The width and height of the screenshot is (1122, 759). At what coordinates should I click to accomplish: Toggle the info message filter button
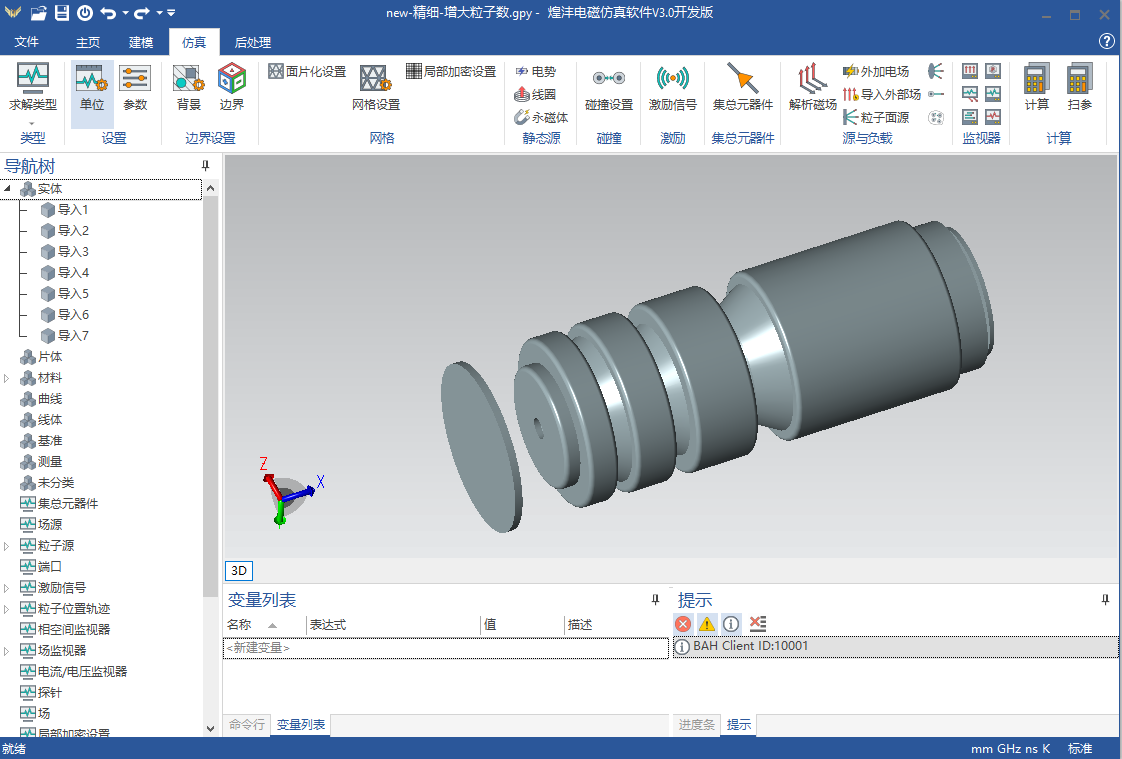tap(731, 624)
